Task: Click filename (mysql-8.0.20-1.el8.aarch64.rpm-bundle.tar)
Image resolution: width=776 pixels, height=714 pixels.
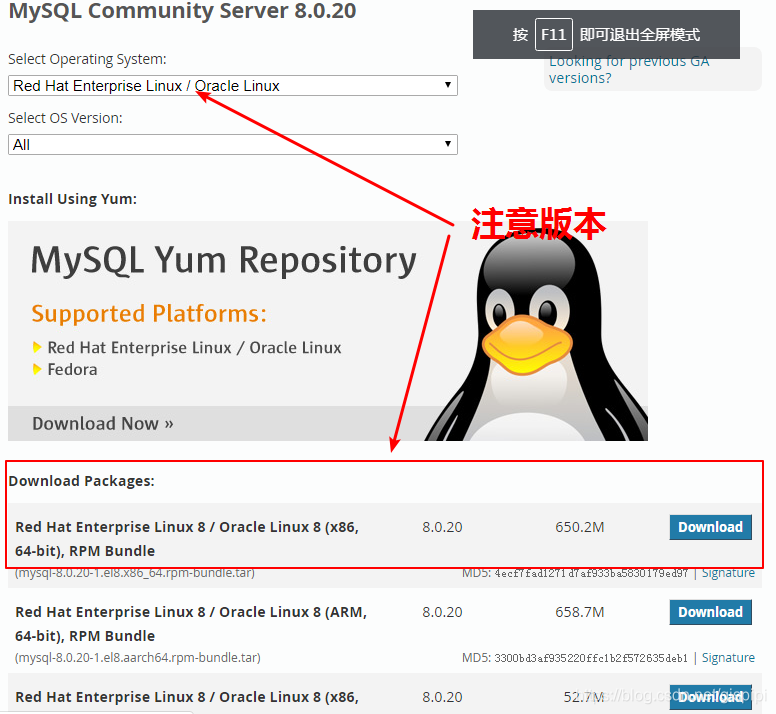Action: point(138,658)
